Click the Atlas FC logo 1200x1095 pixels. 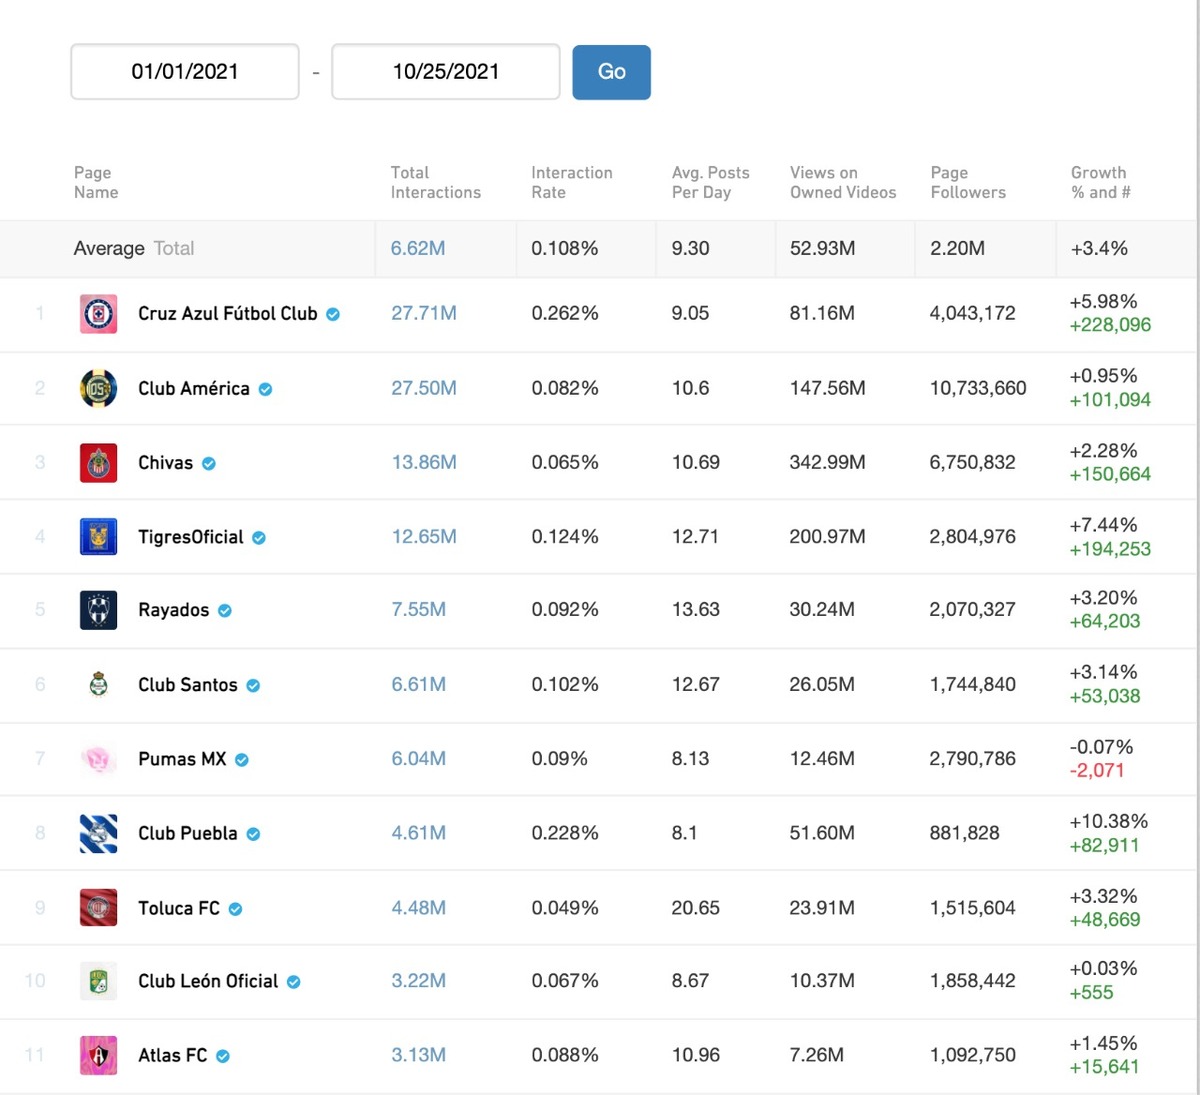pyautogui.click(x=98, y=1055)
